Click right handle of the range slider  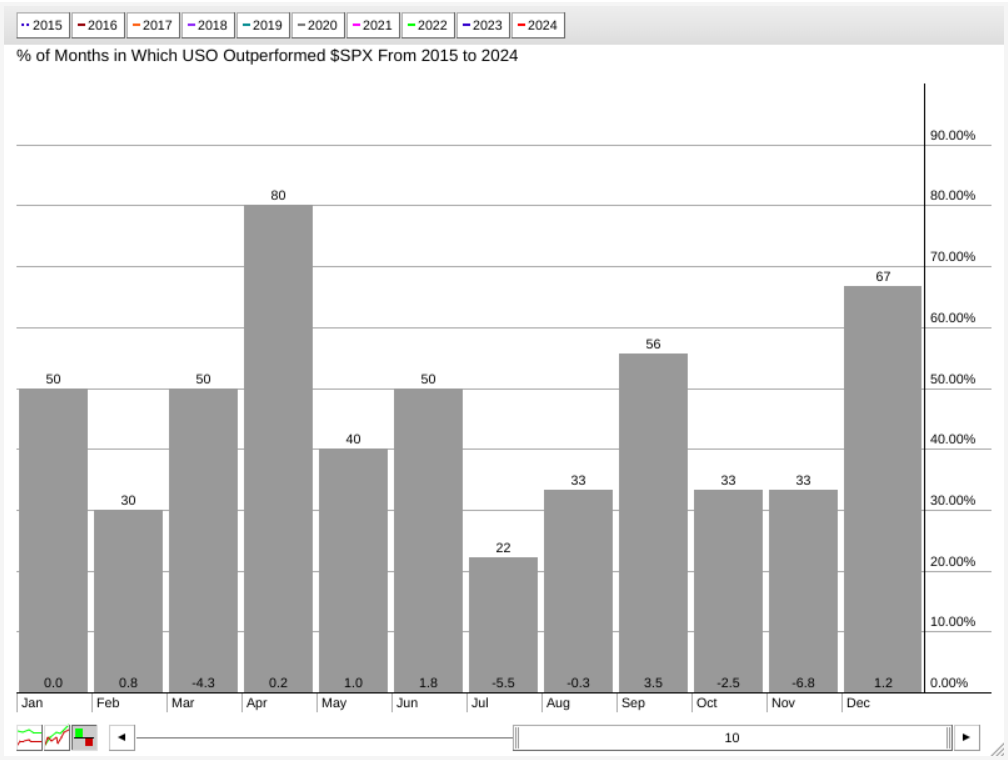click(948, 738)
